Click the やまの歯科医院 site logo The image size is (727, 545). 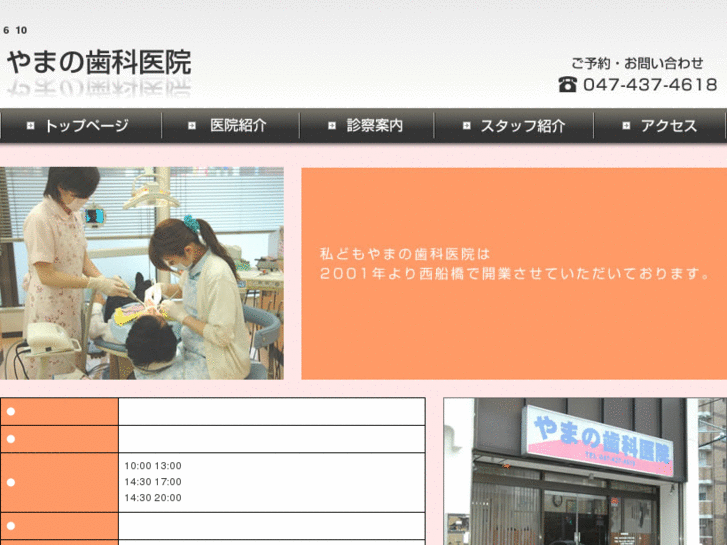pos(99,63)
